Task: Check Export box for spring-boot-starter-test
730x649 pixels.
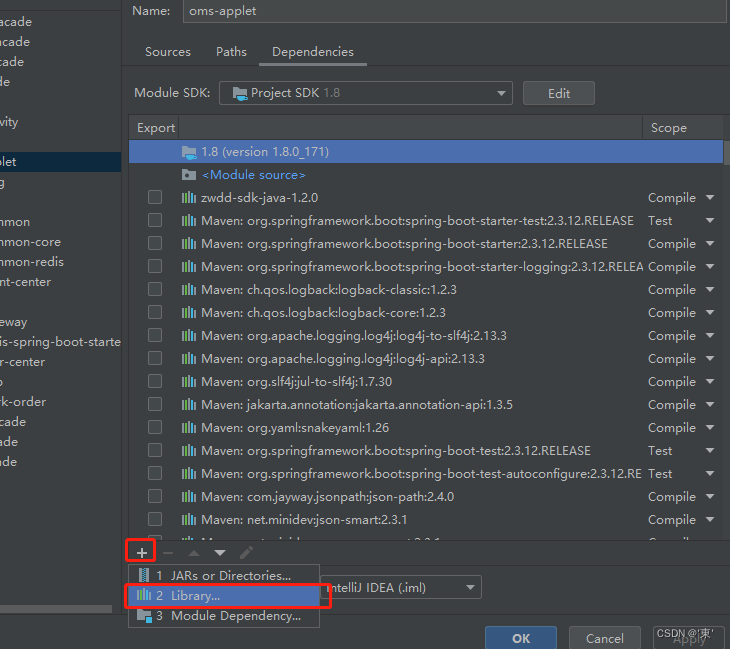Action: coord(155,220)
